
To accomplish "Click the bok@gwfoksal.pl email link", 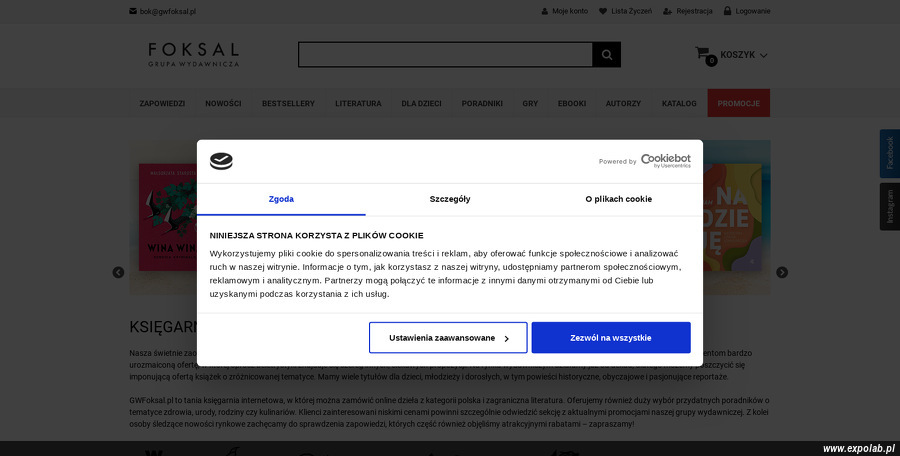I will [x=168, y=11].
